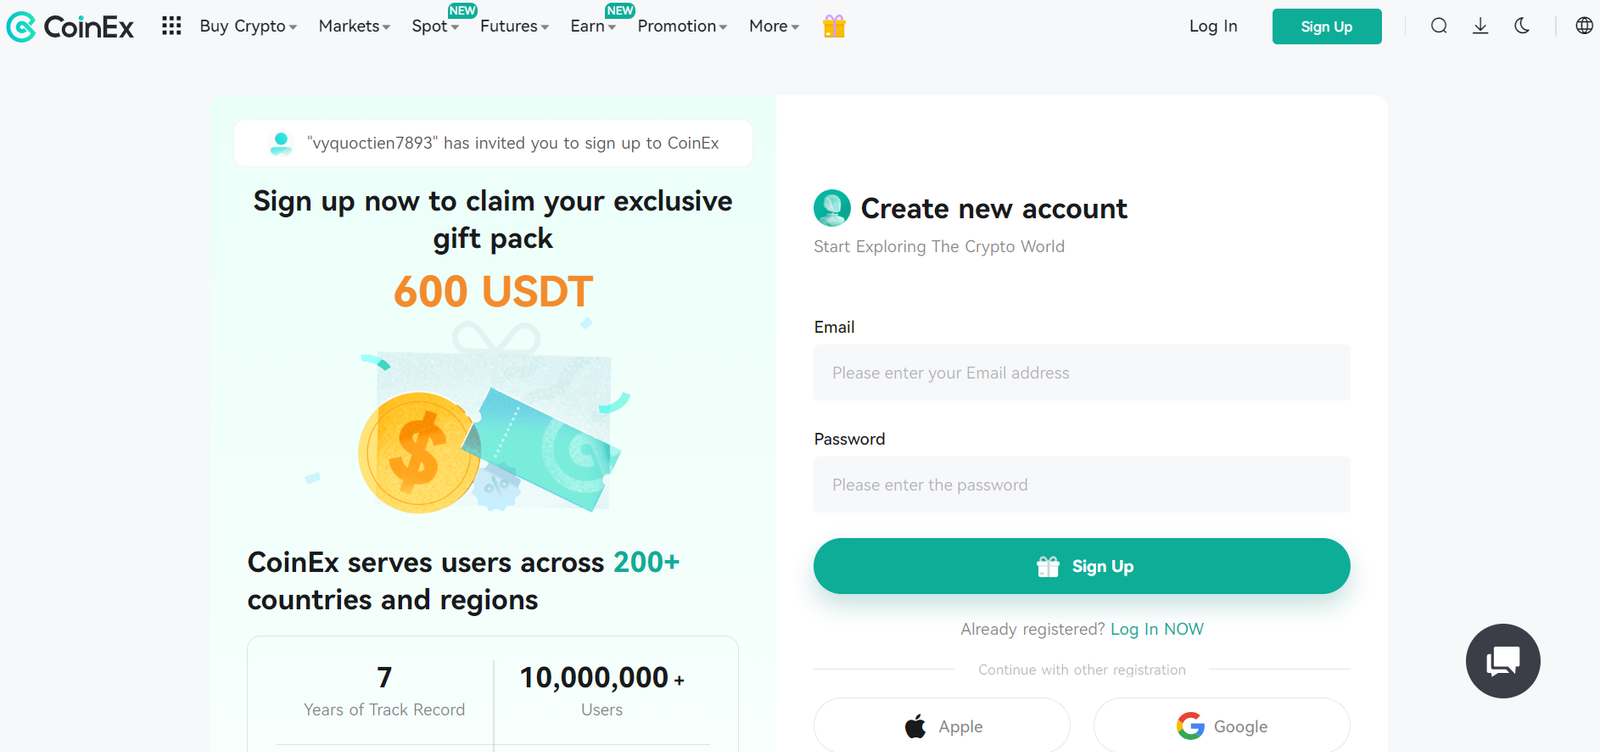Click the Email address input field
This screenshot has height=752, width=1600.
click(1081, 372)
